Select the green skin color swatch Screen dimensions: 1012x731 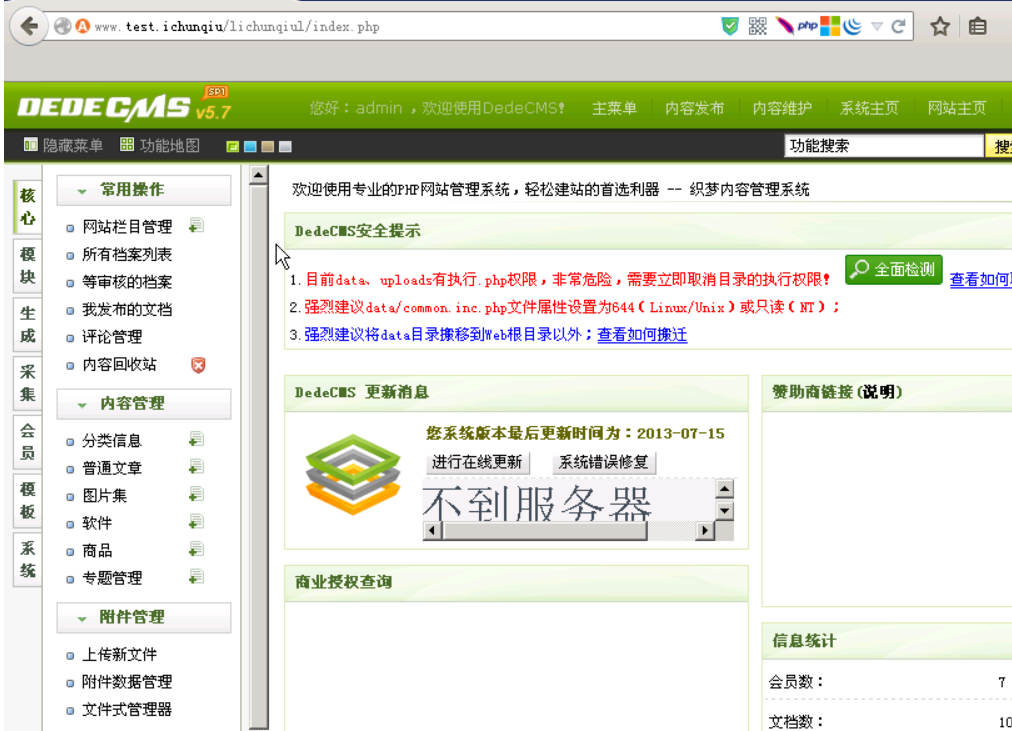pyautogui.click(x=233, y=147)
